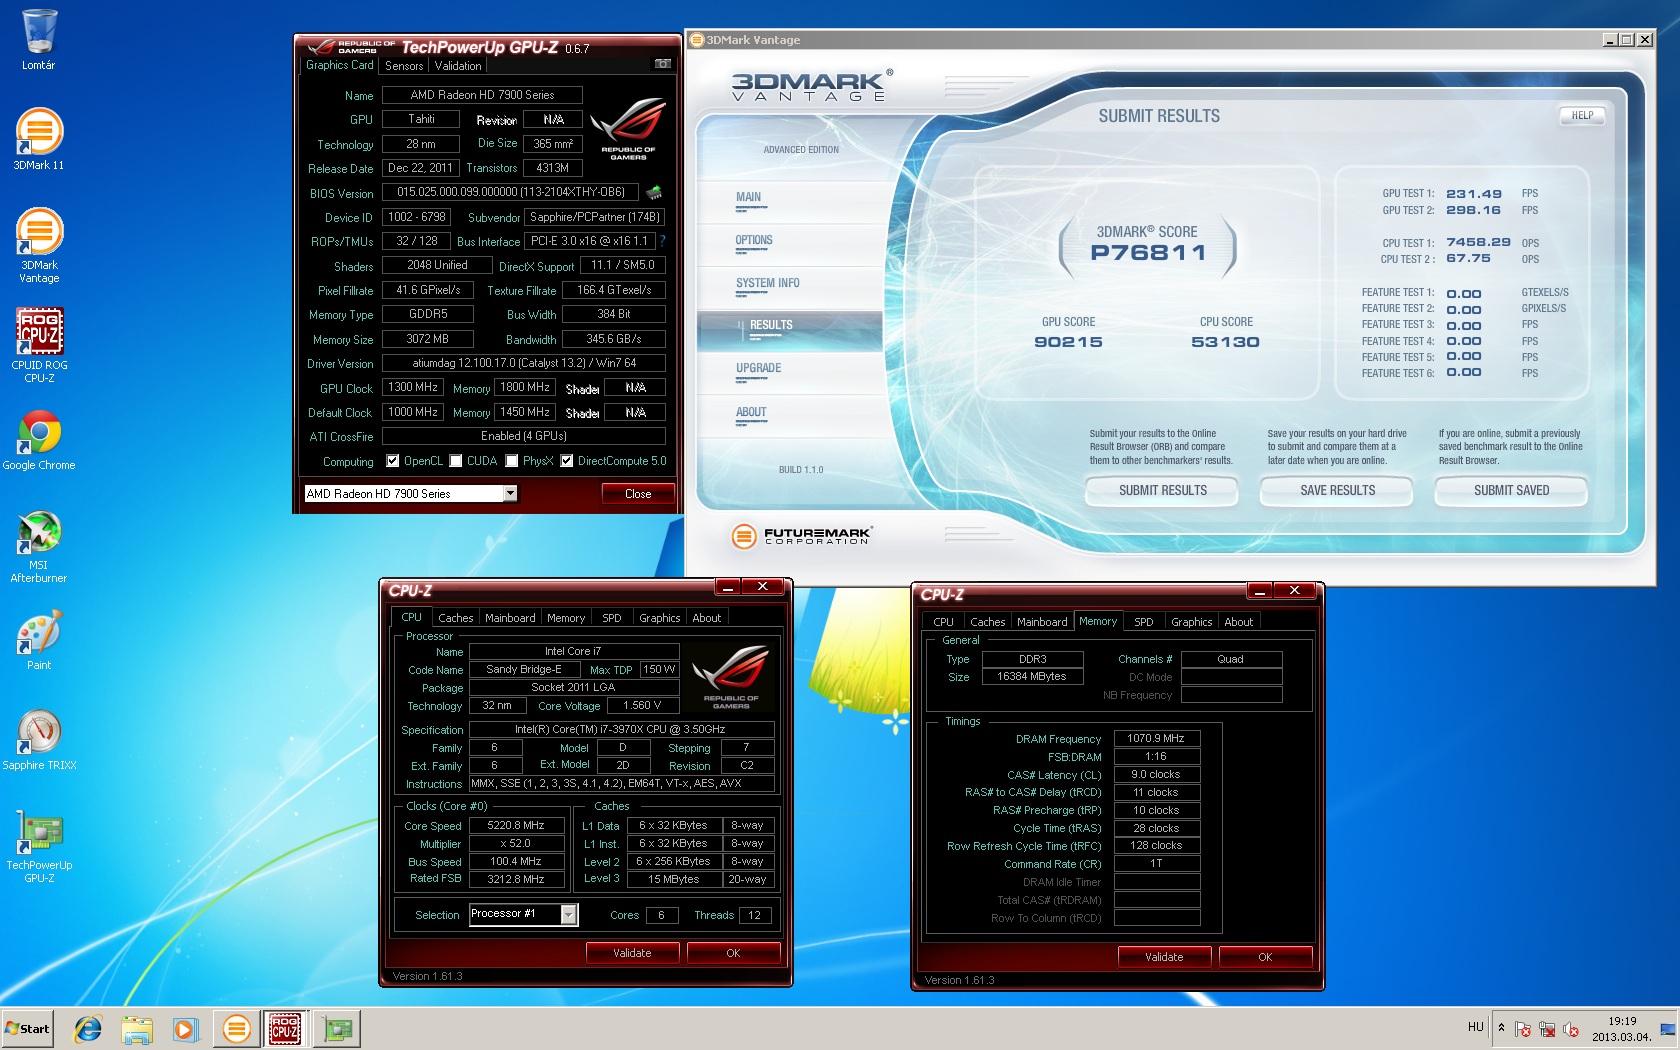The image size is (1680, 1050).
Task: Open About tab in left CPU-Z window
Action: (x=707, y=618)
